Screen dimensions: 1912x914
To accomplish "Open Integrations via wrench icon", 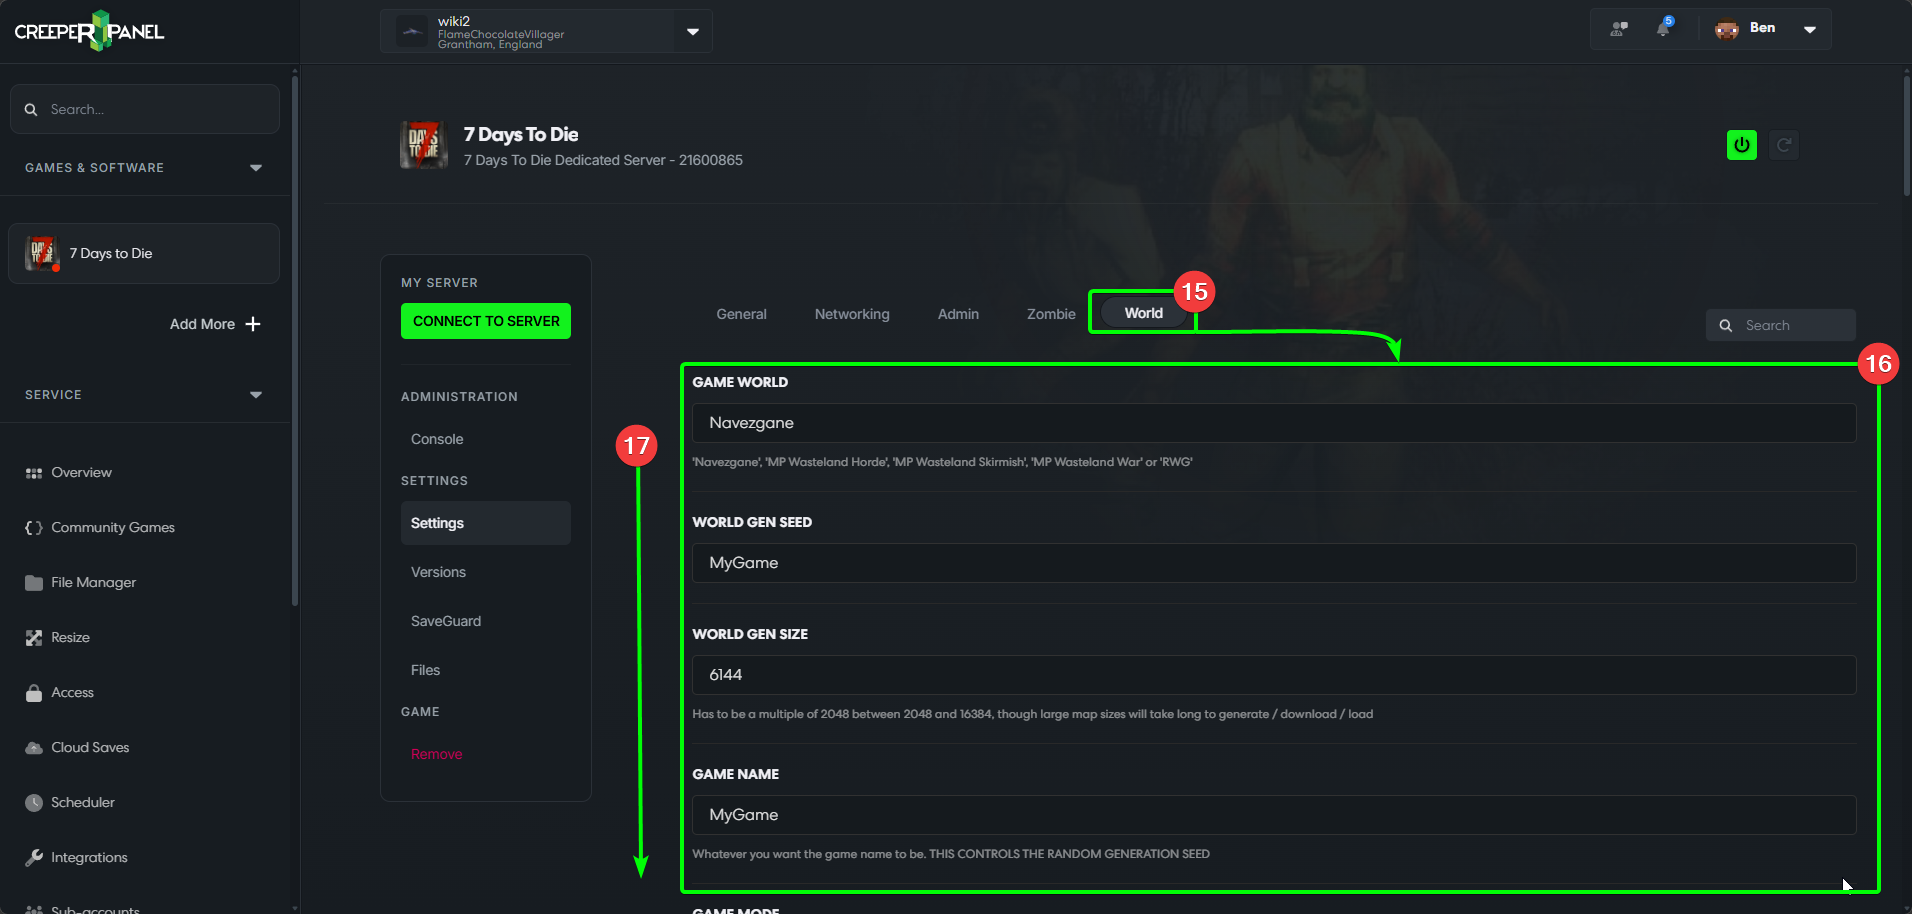I will pos(33,857).
